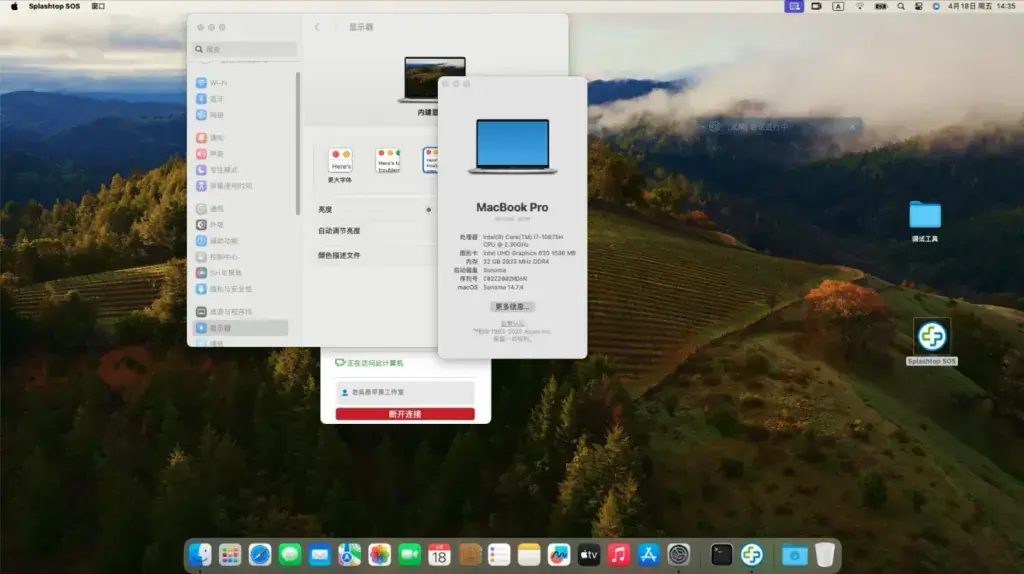Open 通知 (Notifications) in settings sidebar

210,138
